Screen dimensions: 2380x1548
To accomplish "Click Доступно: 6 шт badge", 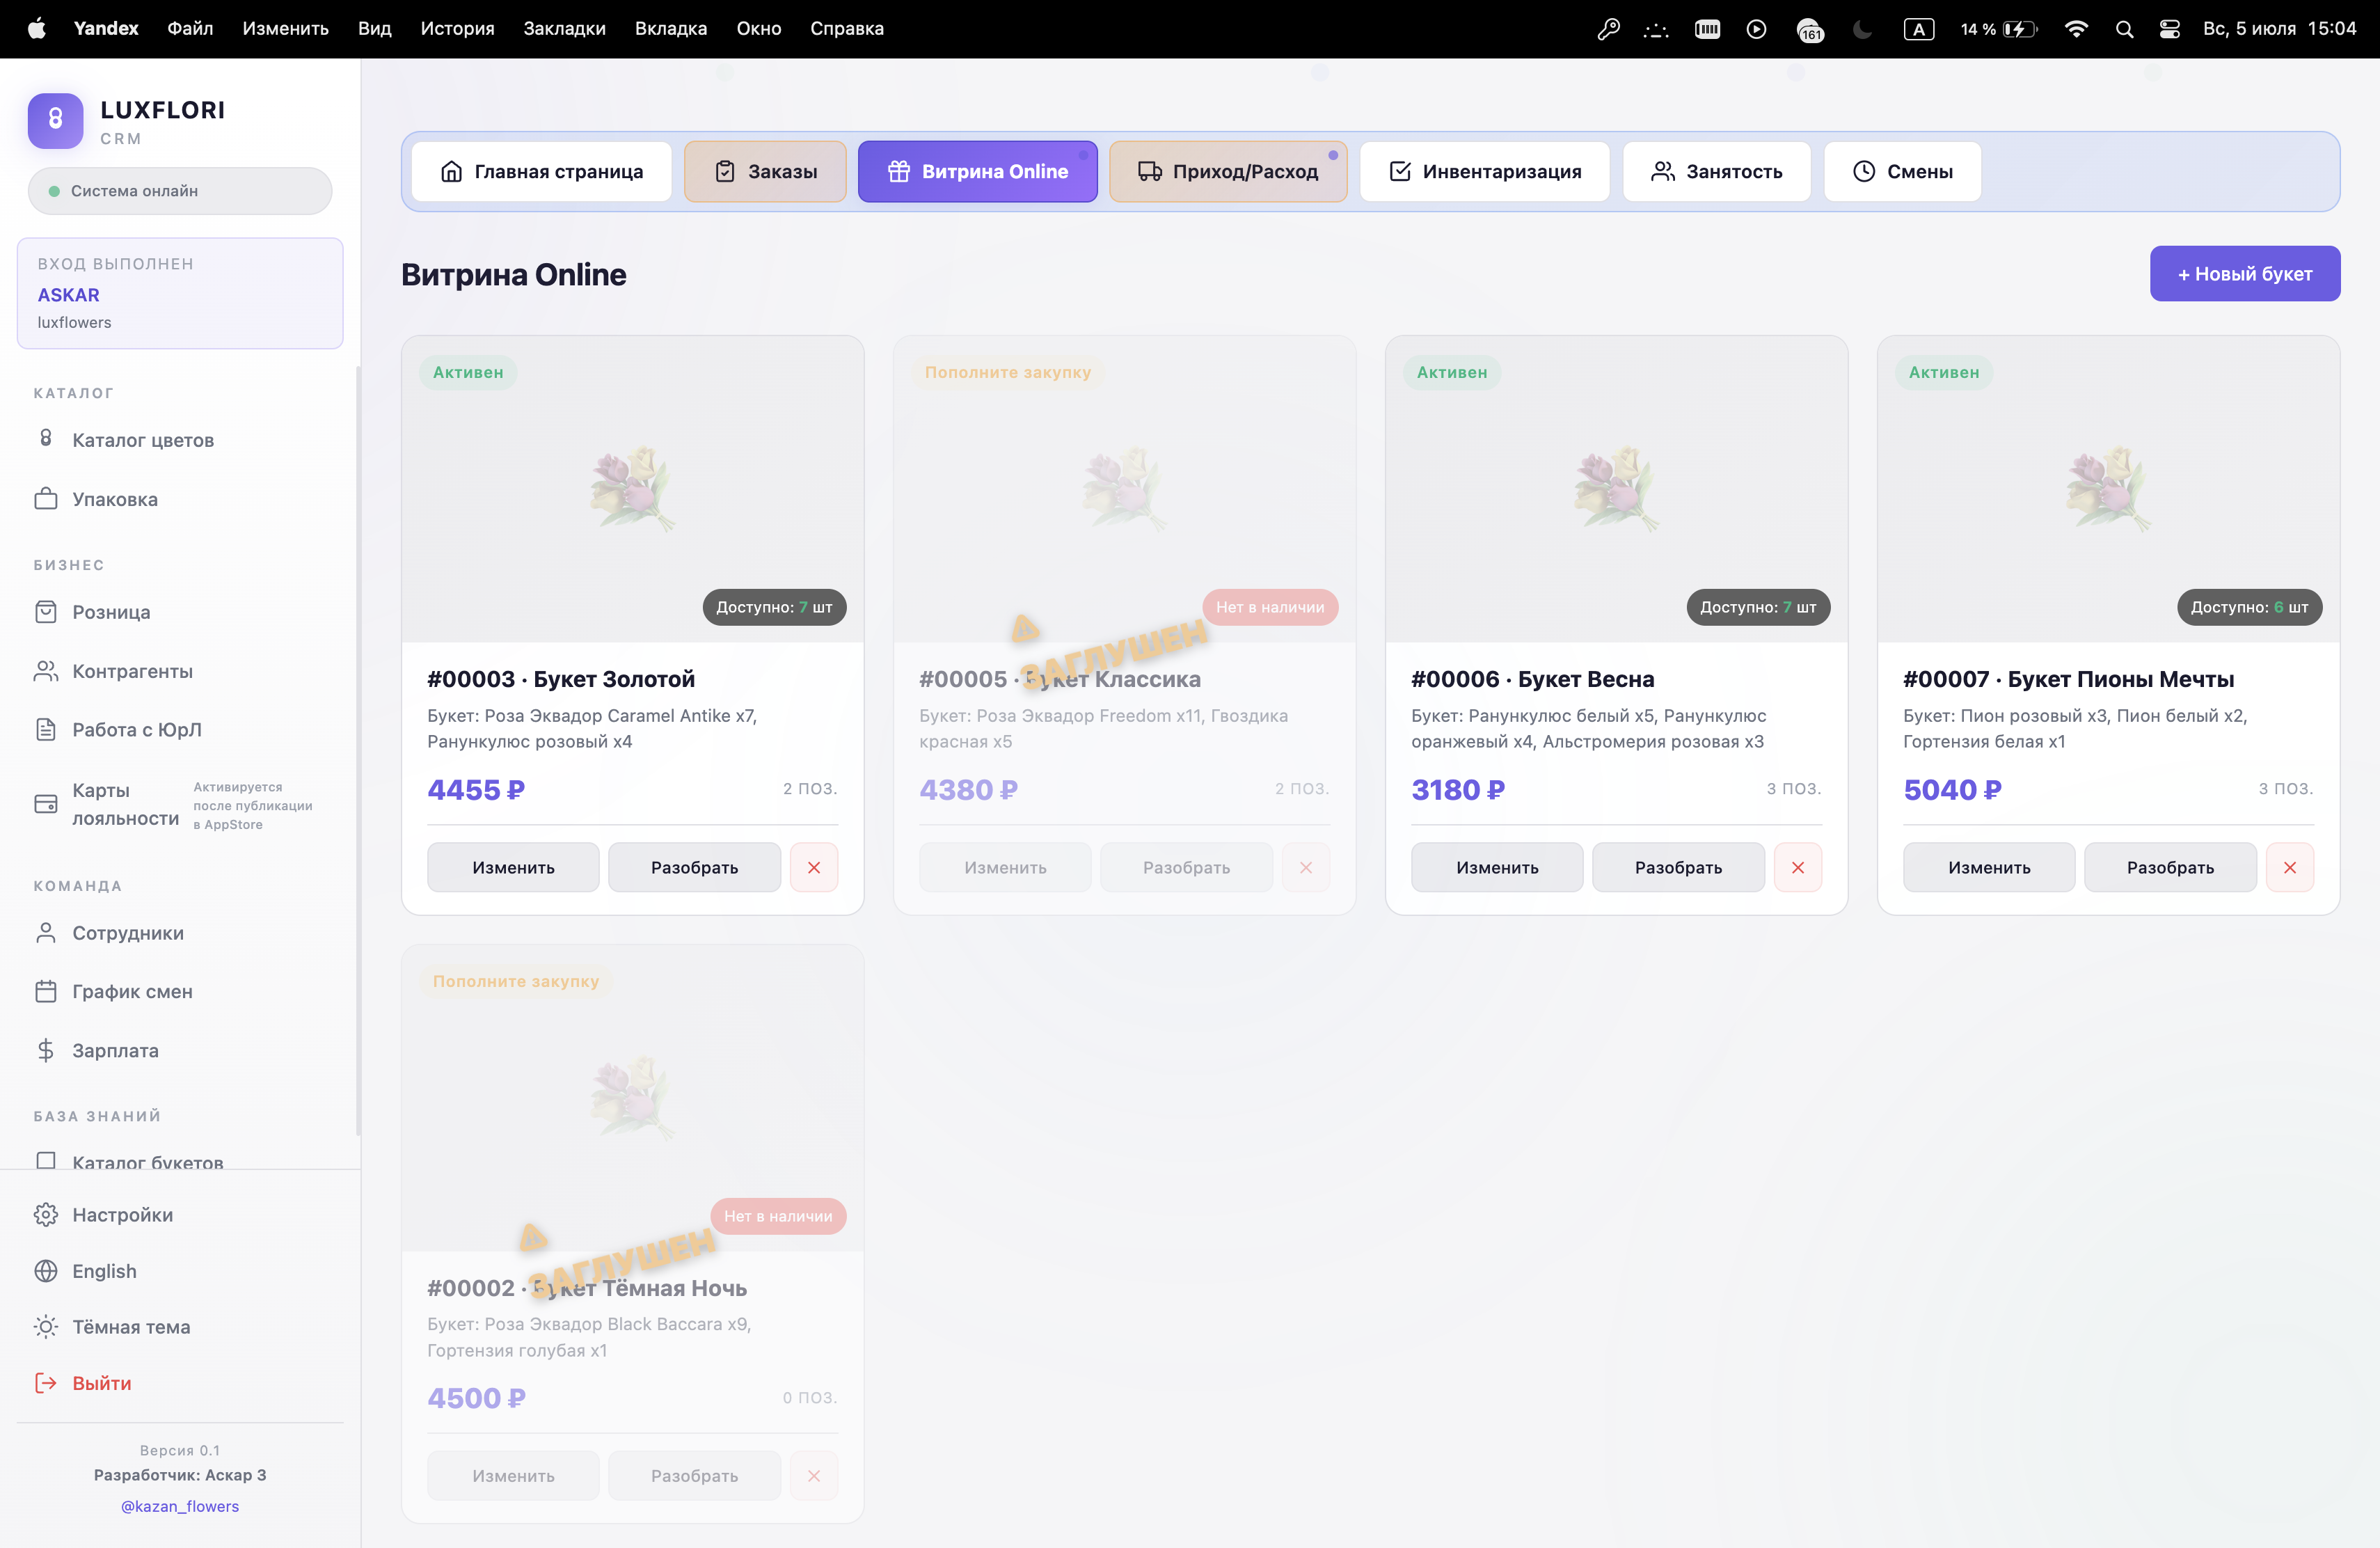I will 2249,607.
